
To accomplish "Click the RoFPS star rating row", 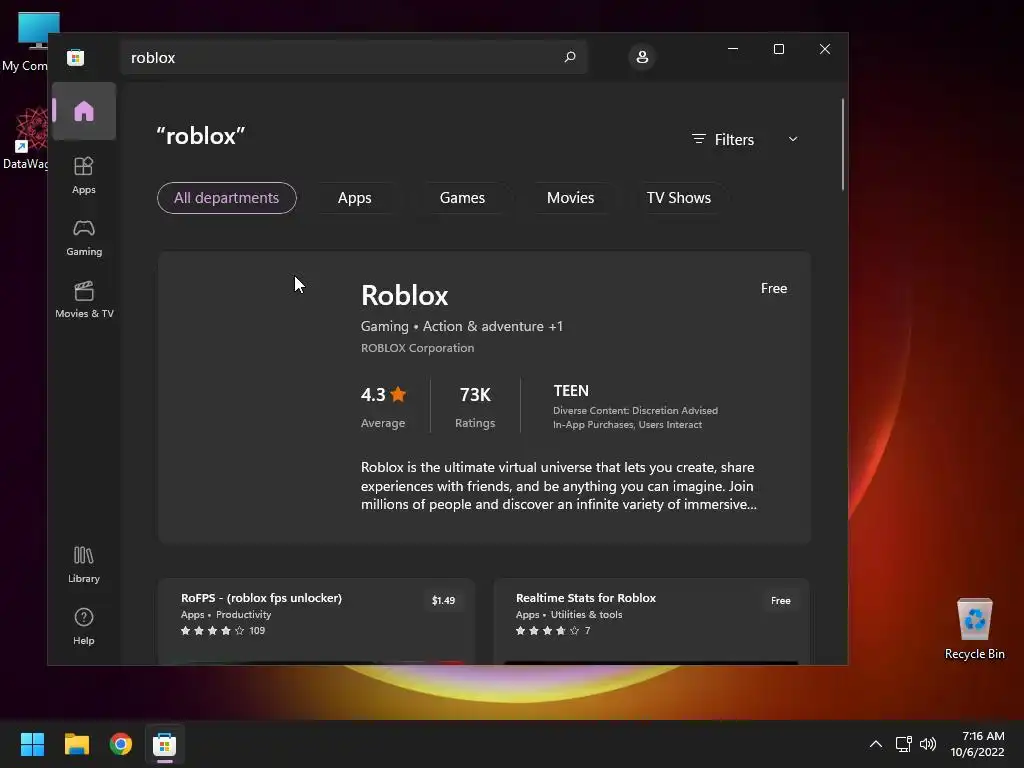I will click(223, 631).
